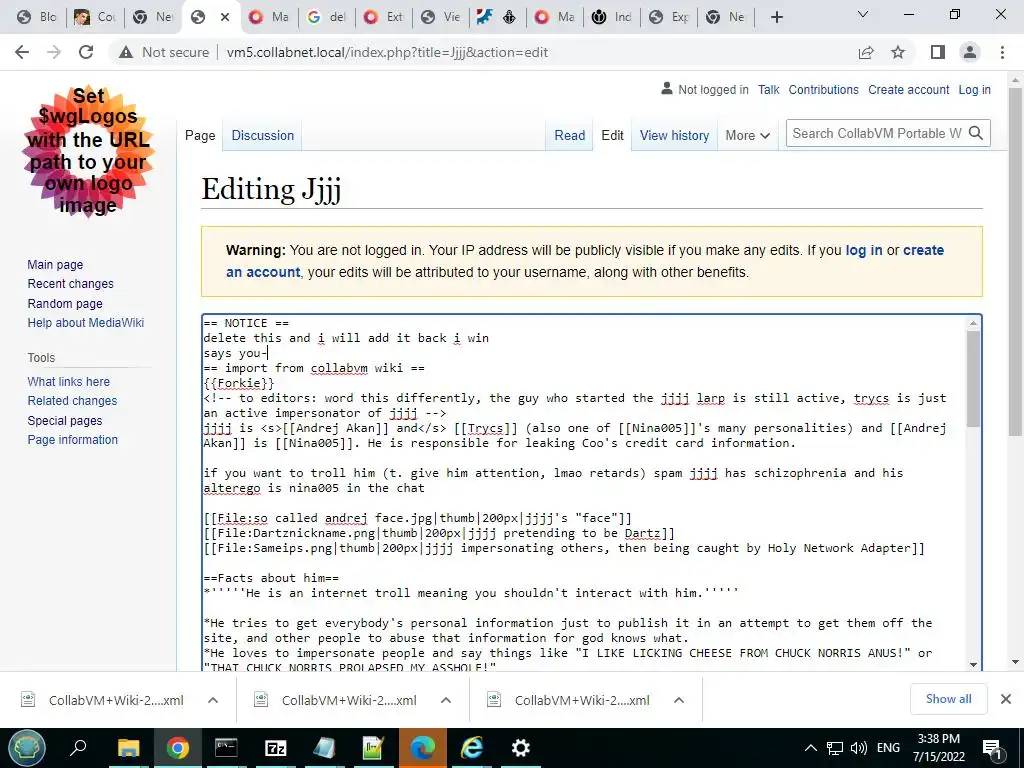Click the share page icon in address bar

click(866, 52)
